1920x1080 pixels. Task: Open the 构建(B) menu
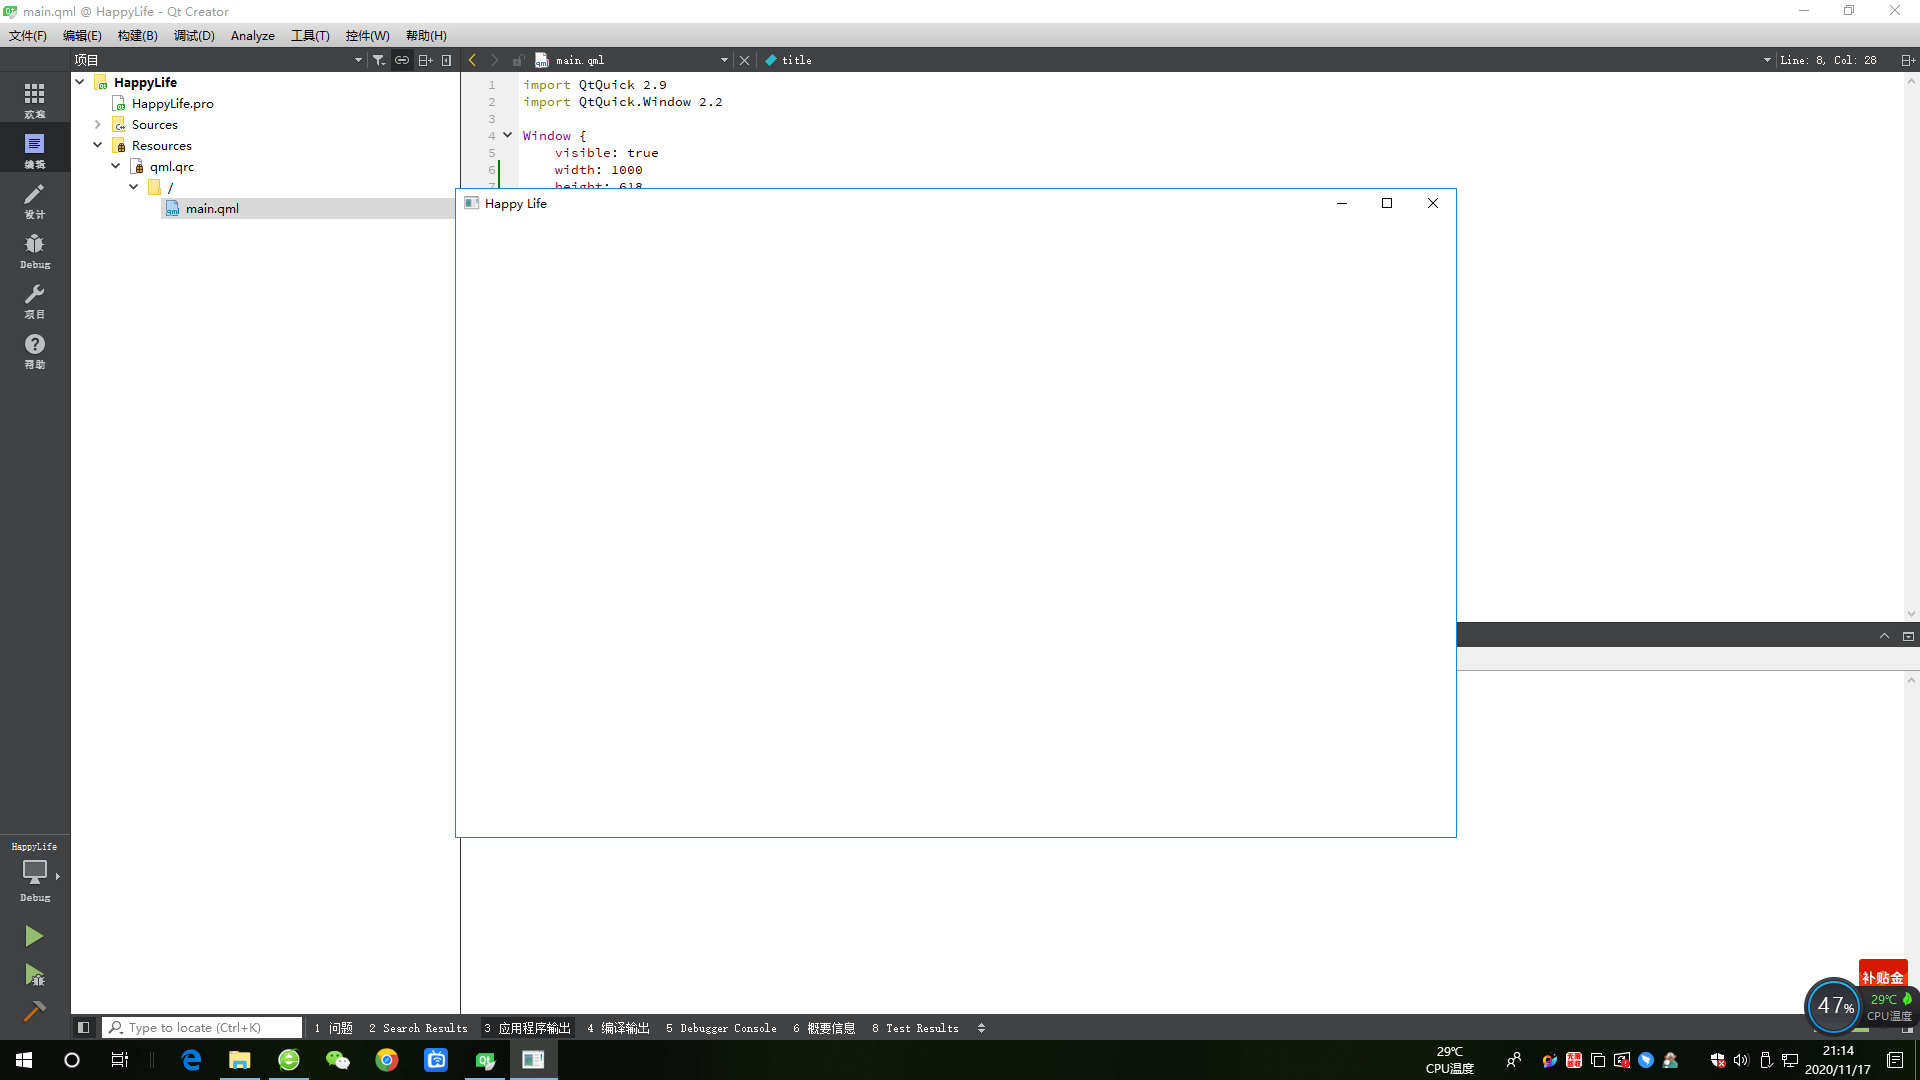click(x=137, y=35)
